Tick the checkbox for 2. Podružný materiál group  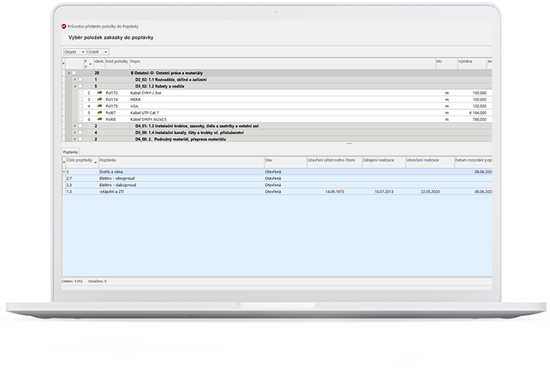[80, 139]
